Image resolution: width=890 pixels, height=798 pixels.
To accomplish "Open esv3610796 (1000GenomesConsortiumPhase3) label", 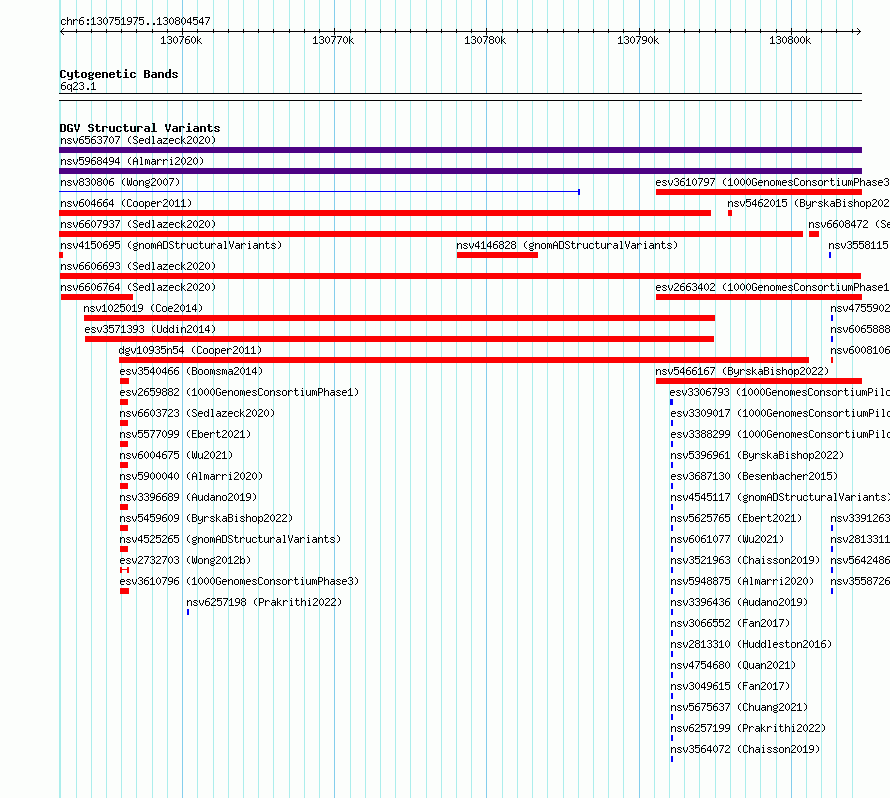I will coord(239,581).
